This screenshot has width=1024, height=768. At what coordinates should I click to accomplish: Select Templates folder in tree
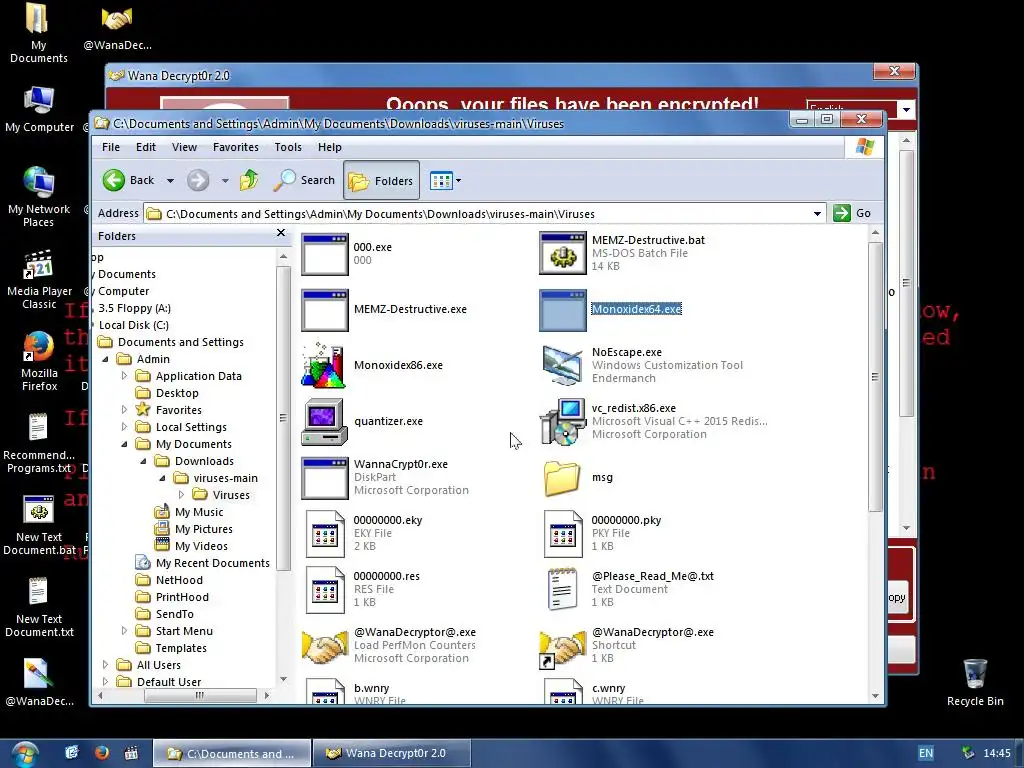click(181, 648)
